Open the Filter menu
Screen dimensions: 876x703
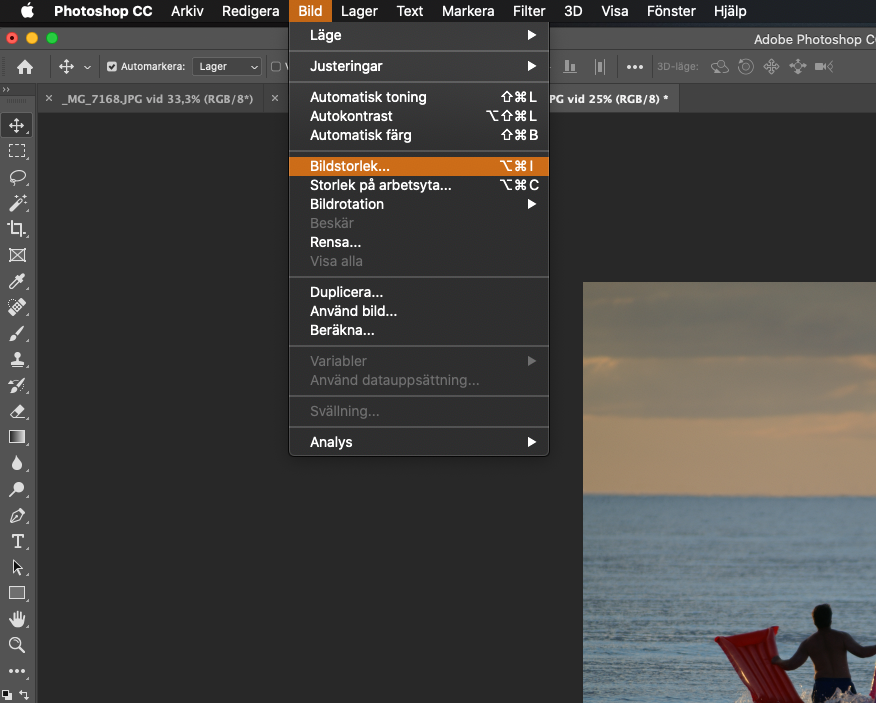pos(529,11)
